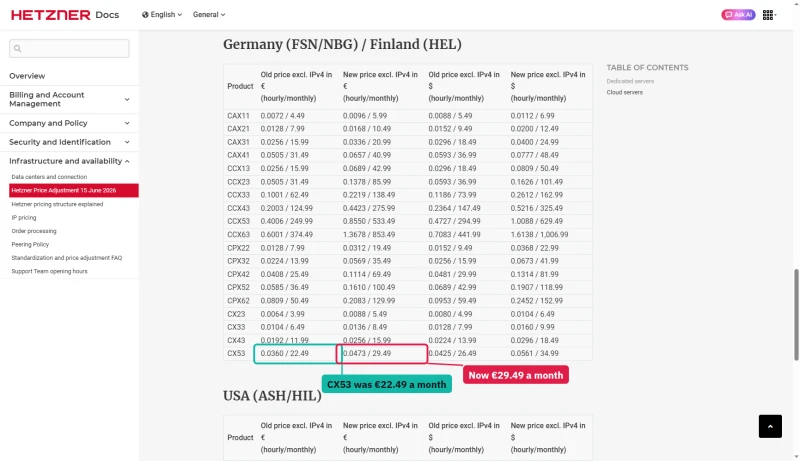Screen dimensions: 800x461
Task: Click the CCX63 product cell
Action: (238, 235)
